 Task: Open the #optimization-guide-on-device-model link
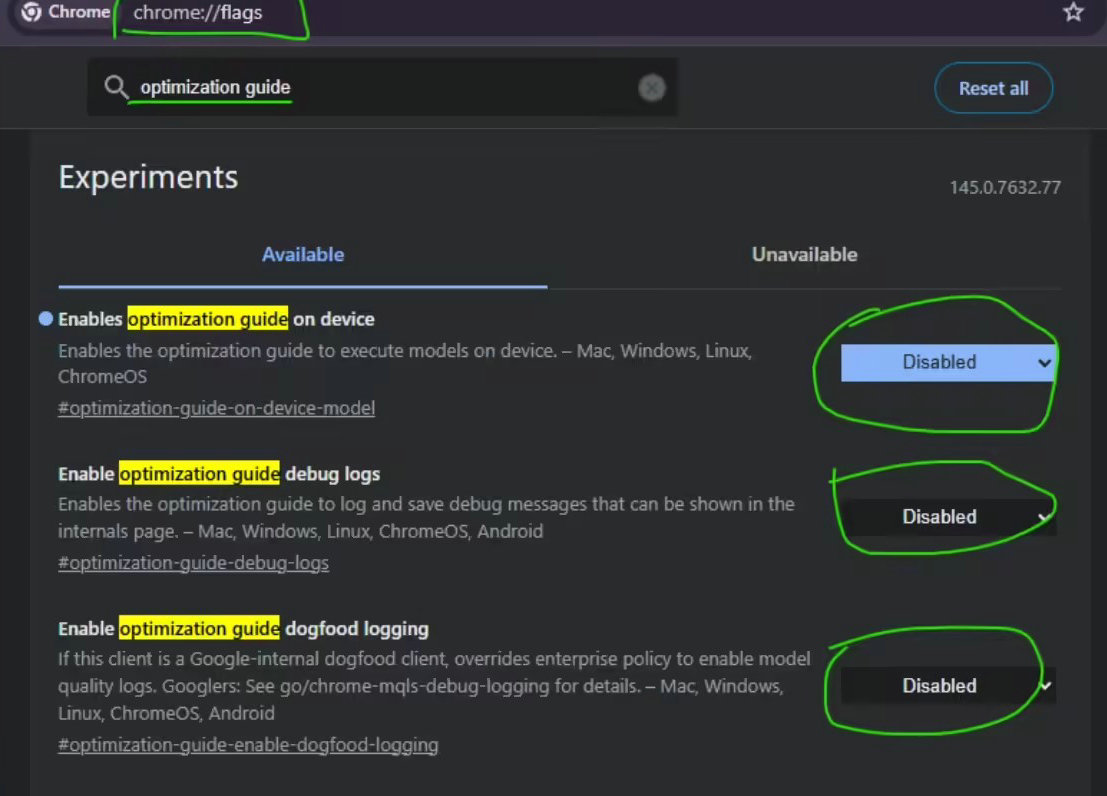pyautogui.click(x=216, y=408)
